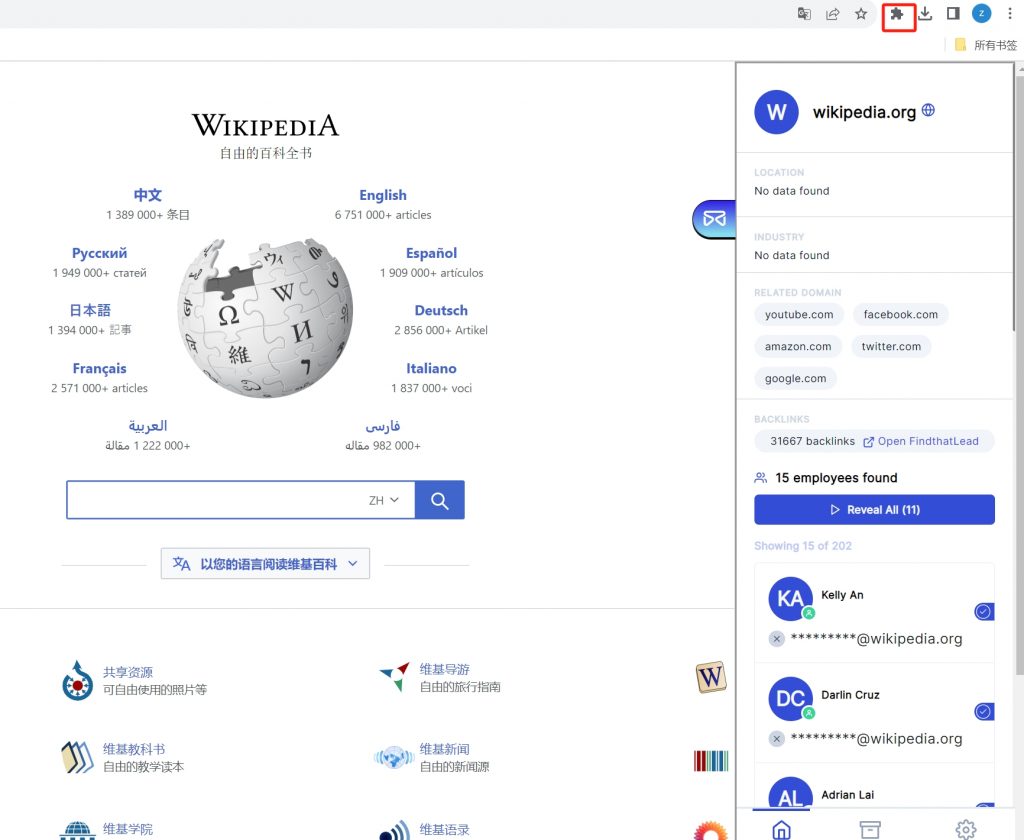Image resolution: width=1024 pixels, height=840 pixels.
Task: Click the Adrian Lai name
Action: (x=848, y=795)
